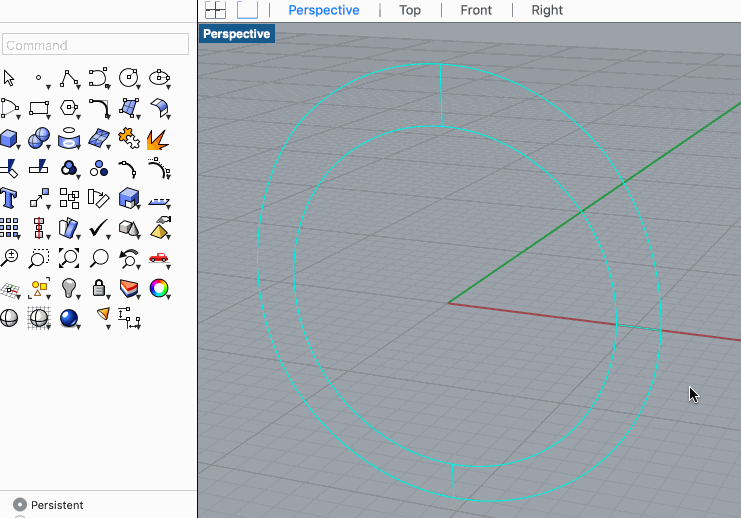This screenshot has width=741, height=518.
Task: Choose the Rotate 2D tool
Action: [x=98, y=199]
